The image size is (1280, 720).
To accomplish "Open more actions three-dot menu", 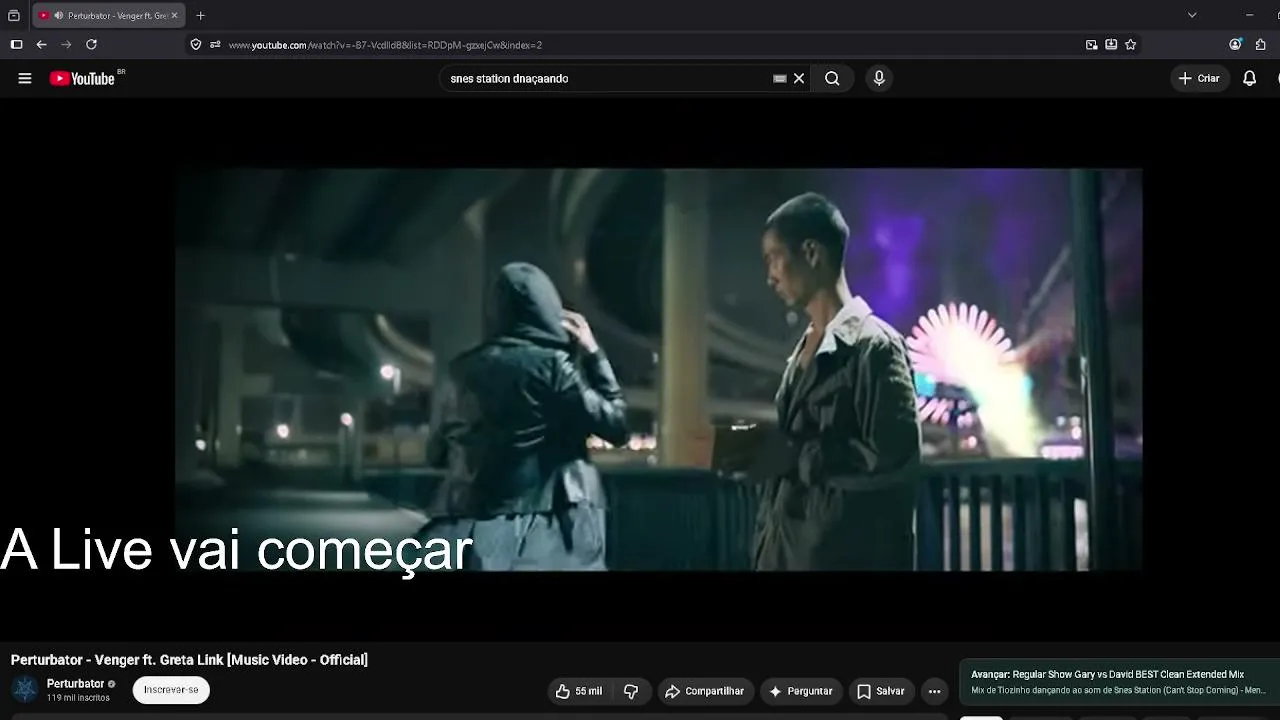I will pos(934,691).
